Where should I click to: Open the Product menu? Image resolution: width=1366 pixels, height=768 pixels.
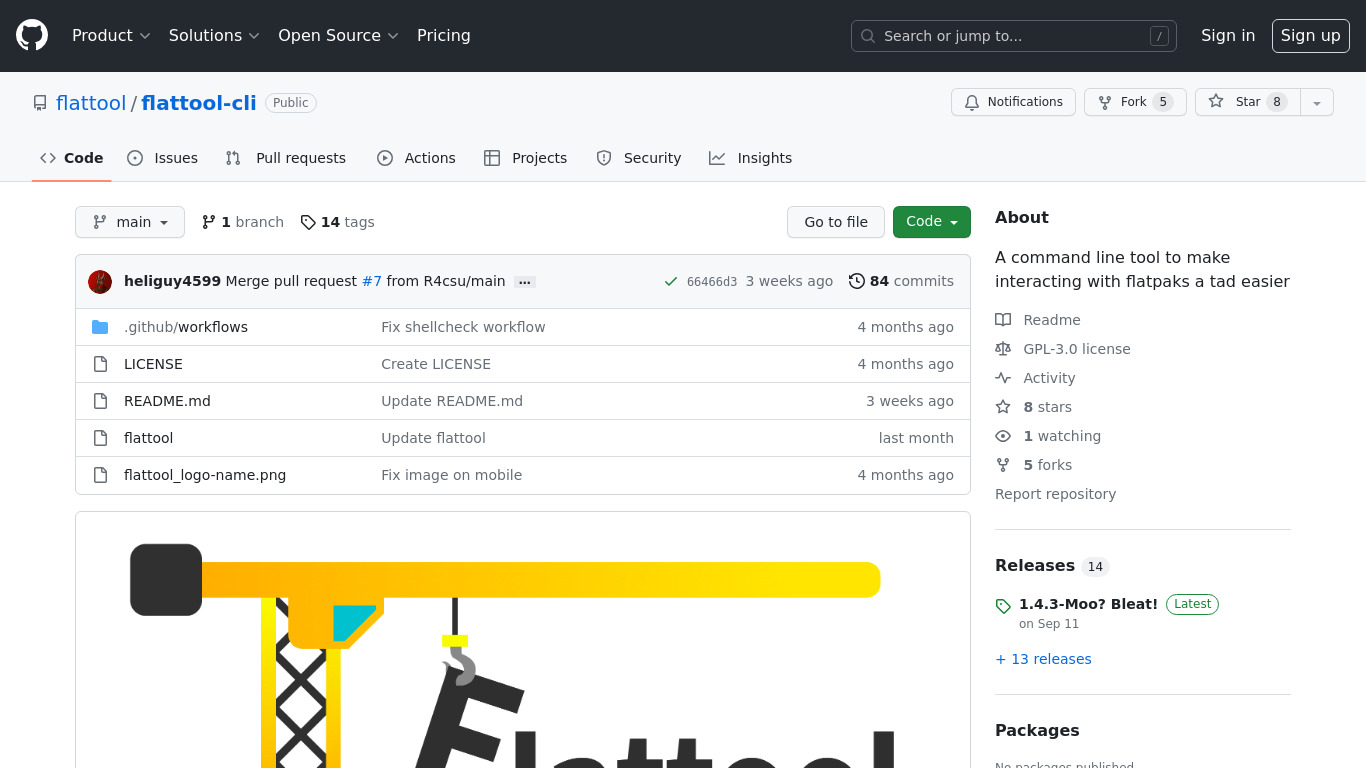pos(111,36)
